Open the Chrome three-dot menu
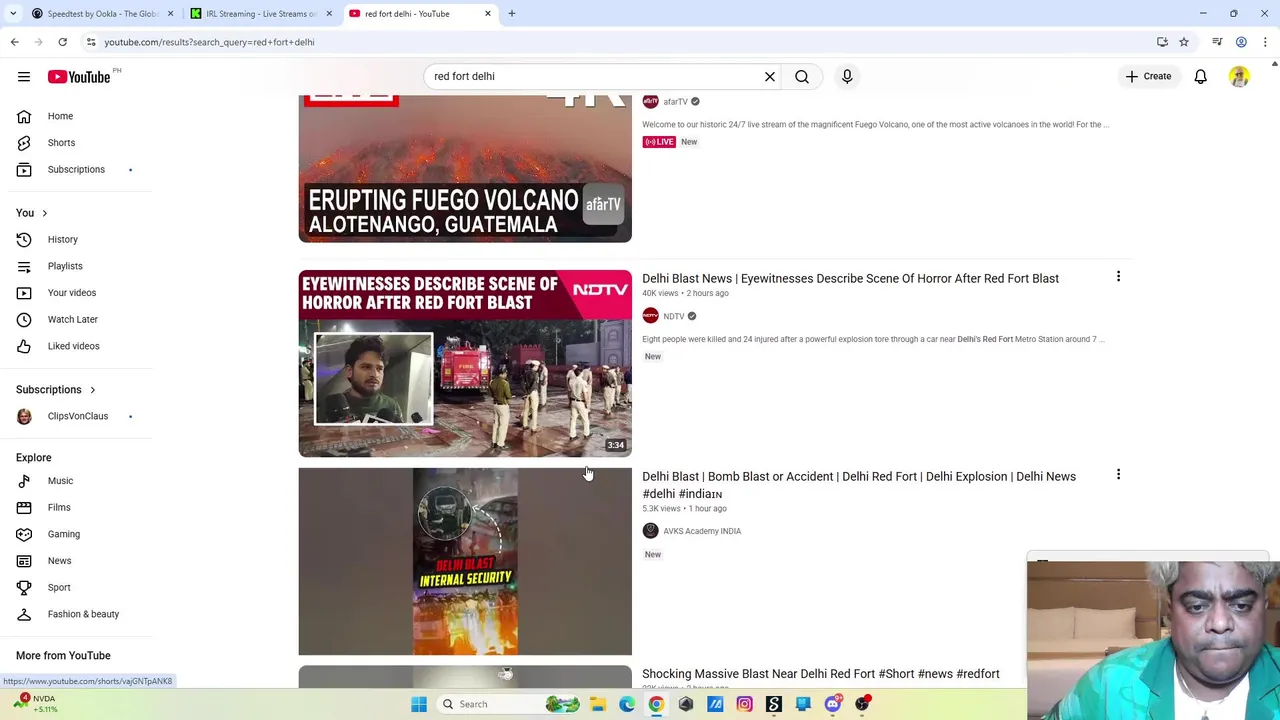The image size is (1280, 720). pos(1265,42)
